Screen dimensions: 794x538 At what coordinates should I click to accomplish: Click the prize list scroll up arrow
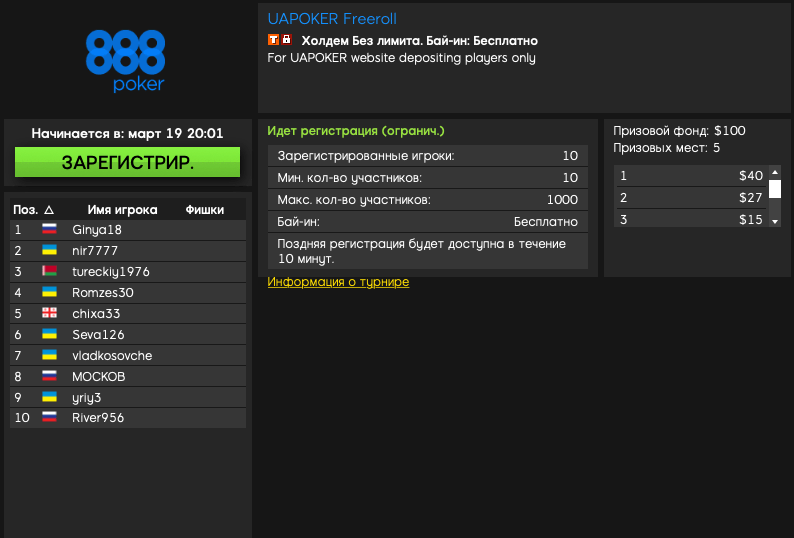pos(775,172)
